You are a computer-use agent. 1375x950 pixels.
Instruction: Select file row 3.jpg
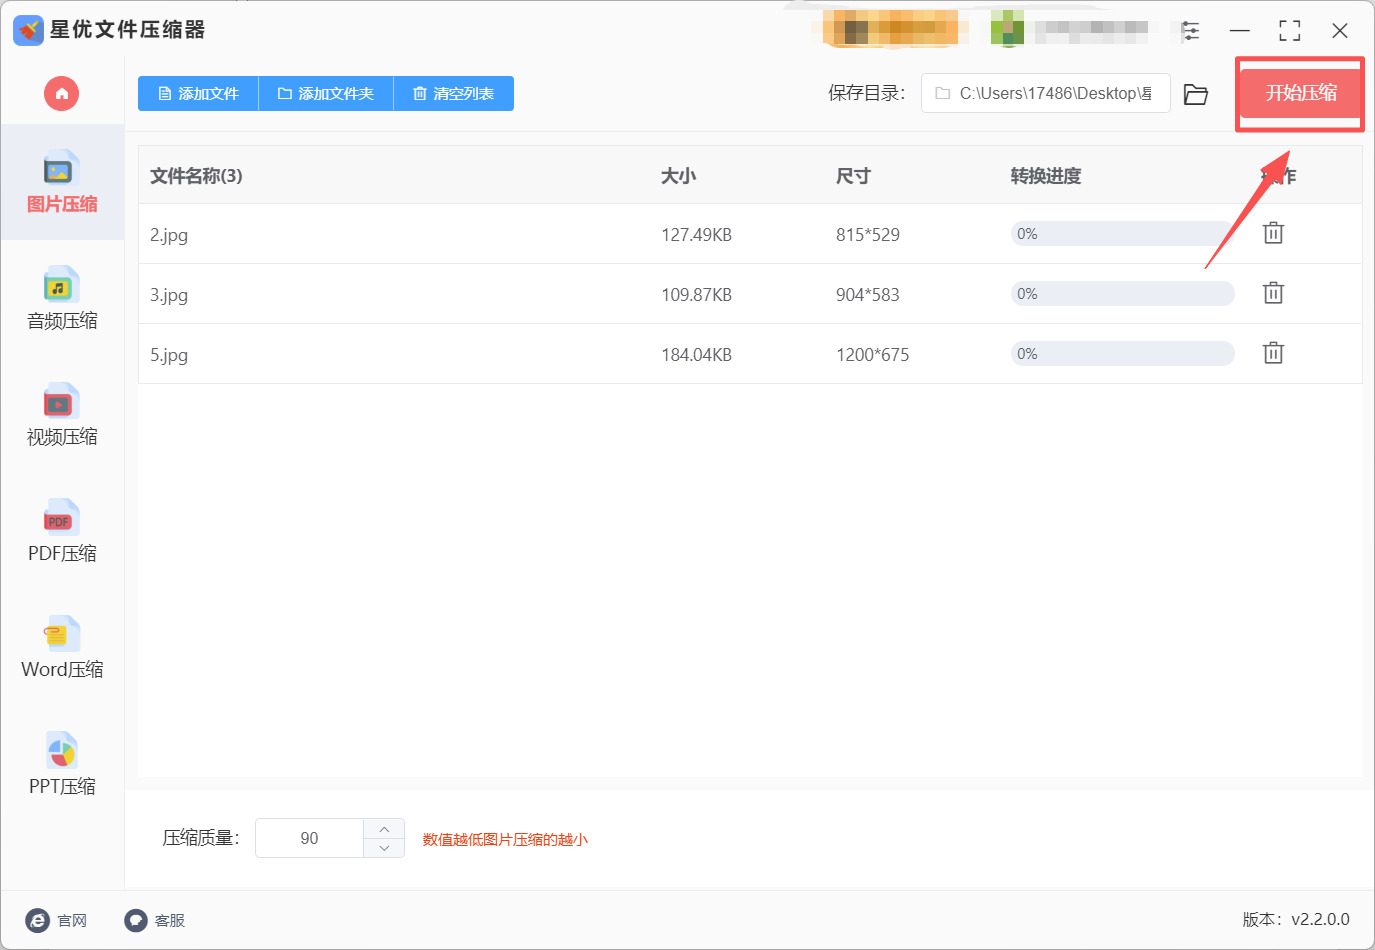[750, 294]
